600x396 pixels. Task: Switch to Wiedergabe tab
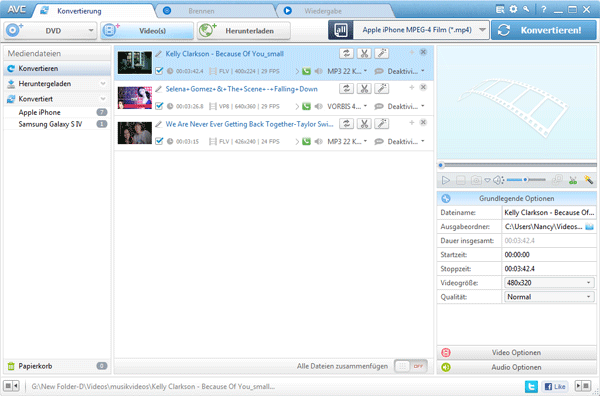point(323,11)
